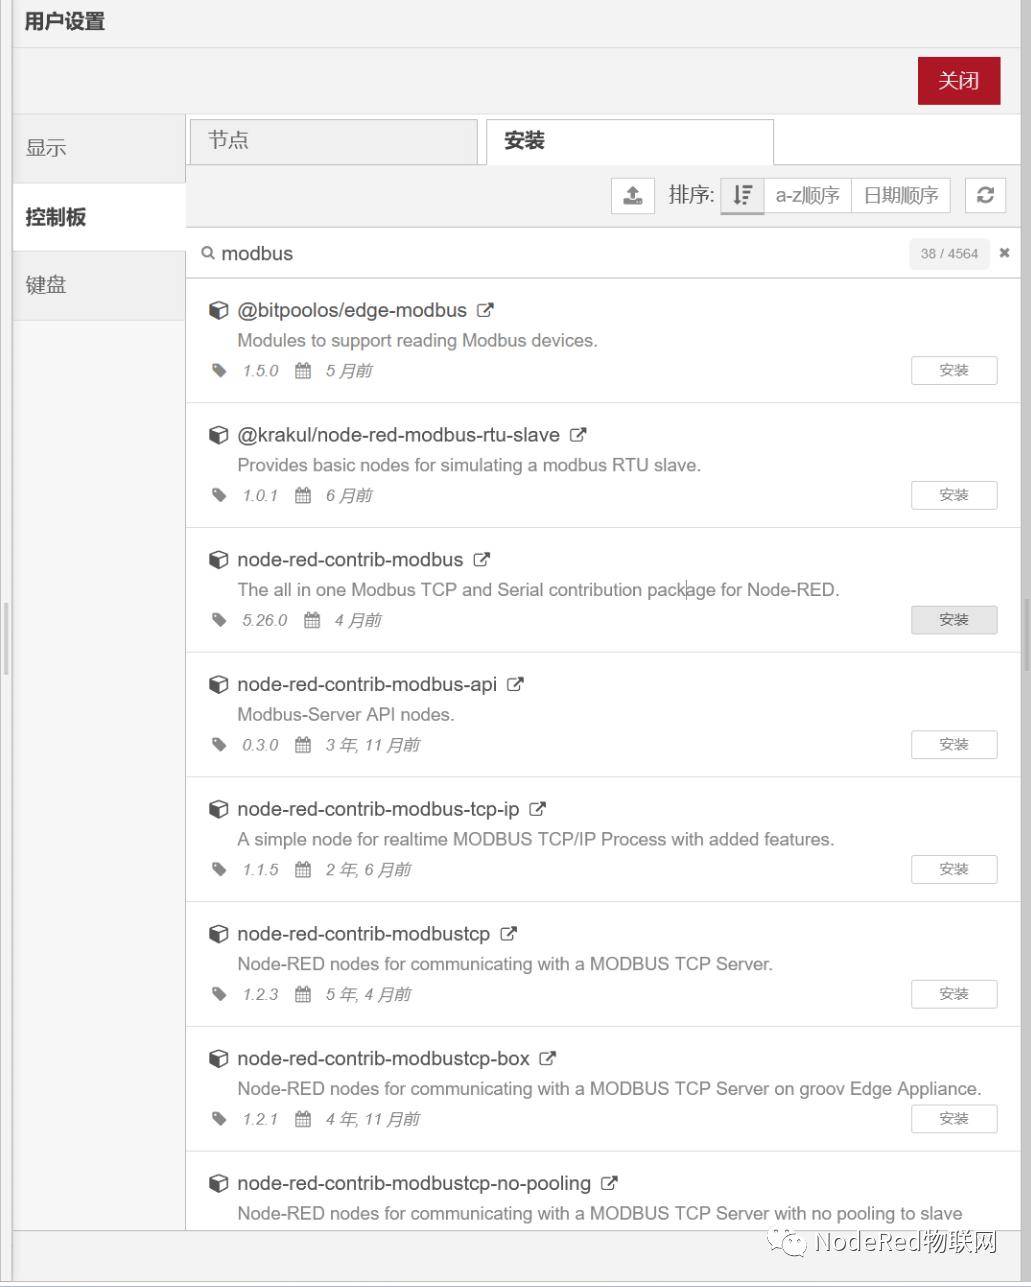Click the node-red-contrib-modbus-api package name

pyautogui.click(x=367, y=685)
